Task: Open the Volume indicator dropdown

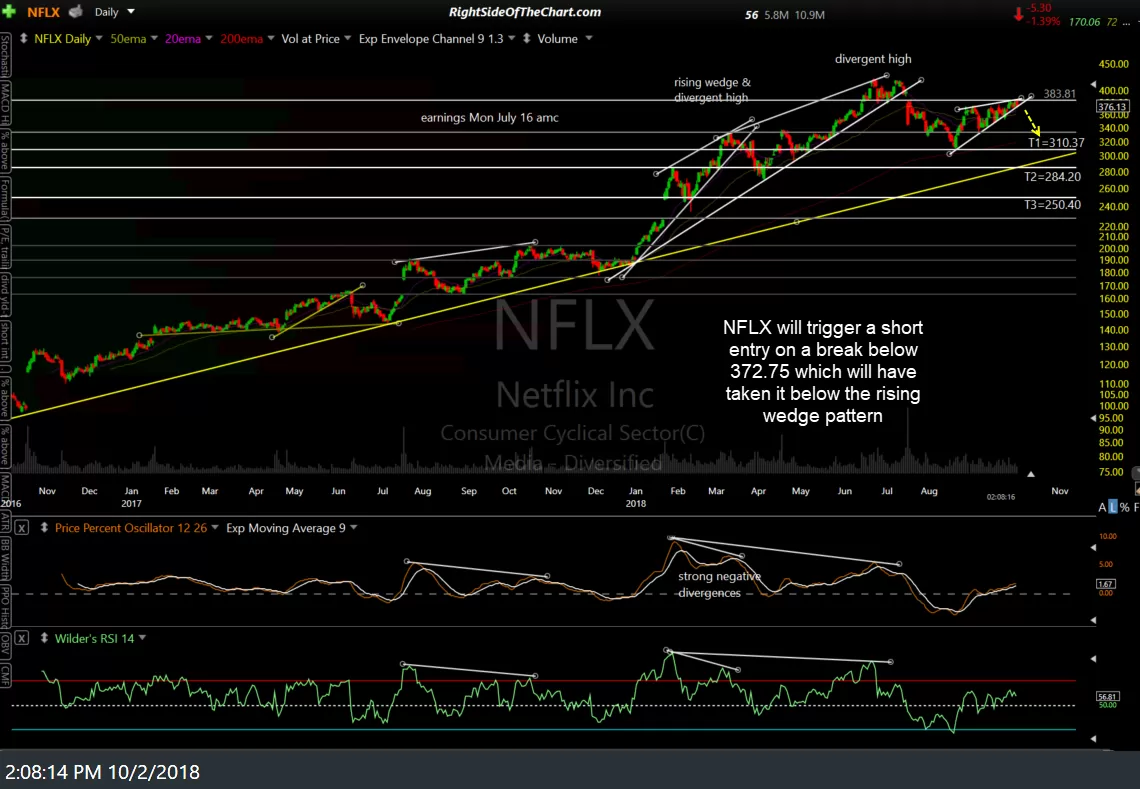Action: pyautogui.click(x=588, y=39)
